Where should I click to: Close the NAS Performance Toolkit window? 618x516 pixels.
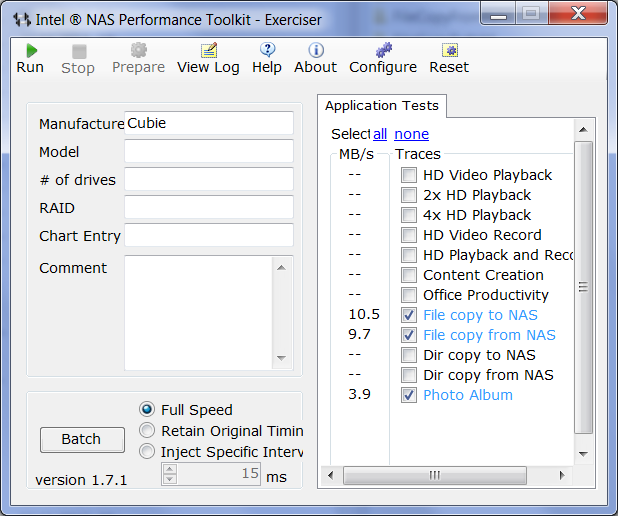click(x=578, y=13)
